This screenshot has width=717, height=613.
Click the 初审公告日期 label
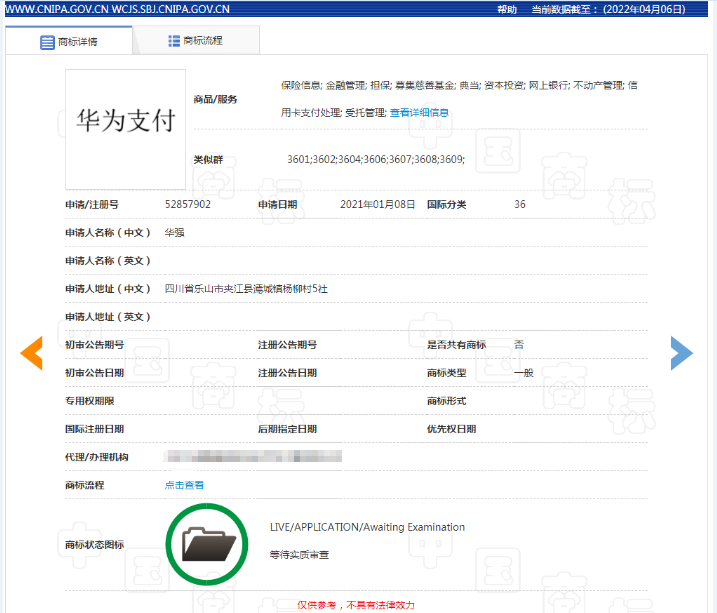[95, 373]
